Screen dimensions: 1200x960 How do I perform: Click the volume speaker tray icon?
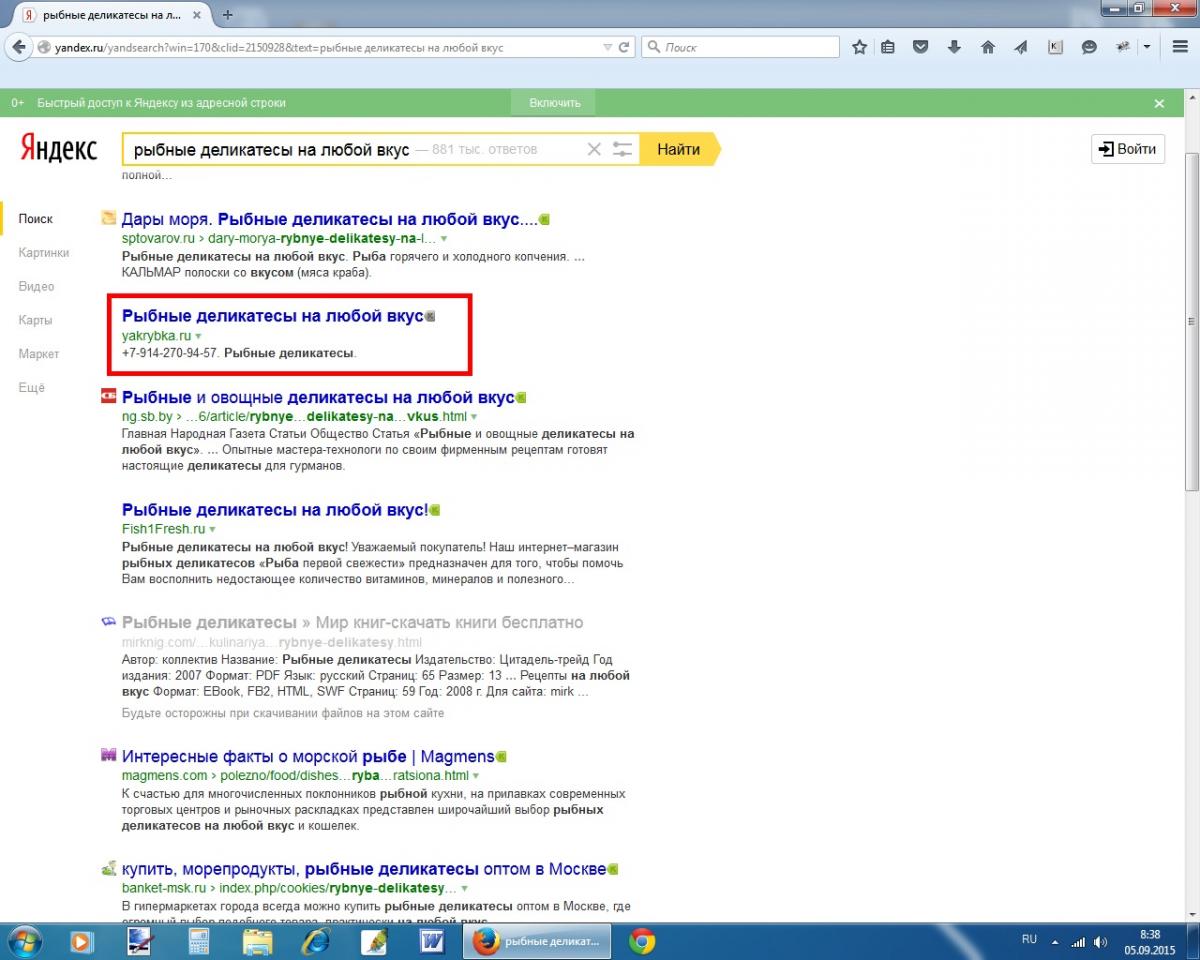[1101, 942]
